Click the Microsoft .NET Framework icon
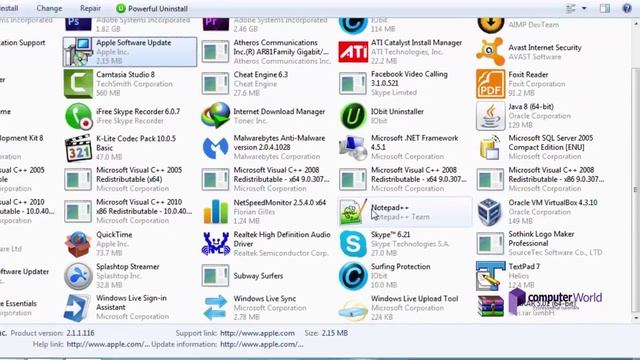Screen dimensions: 640x360 [x=353, y=148]
